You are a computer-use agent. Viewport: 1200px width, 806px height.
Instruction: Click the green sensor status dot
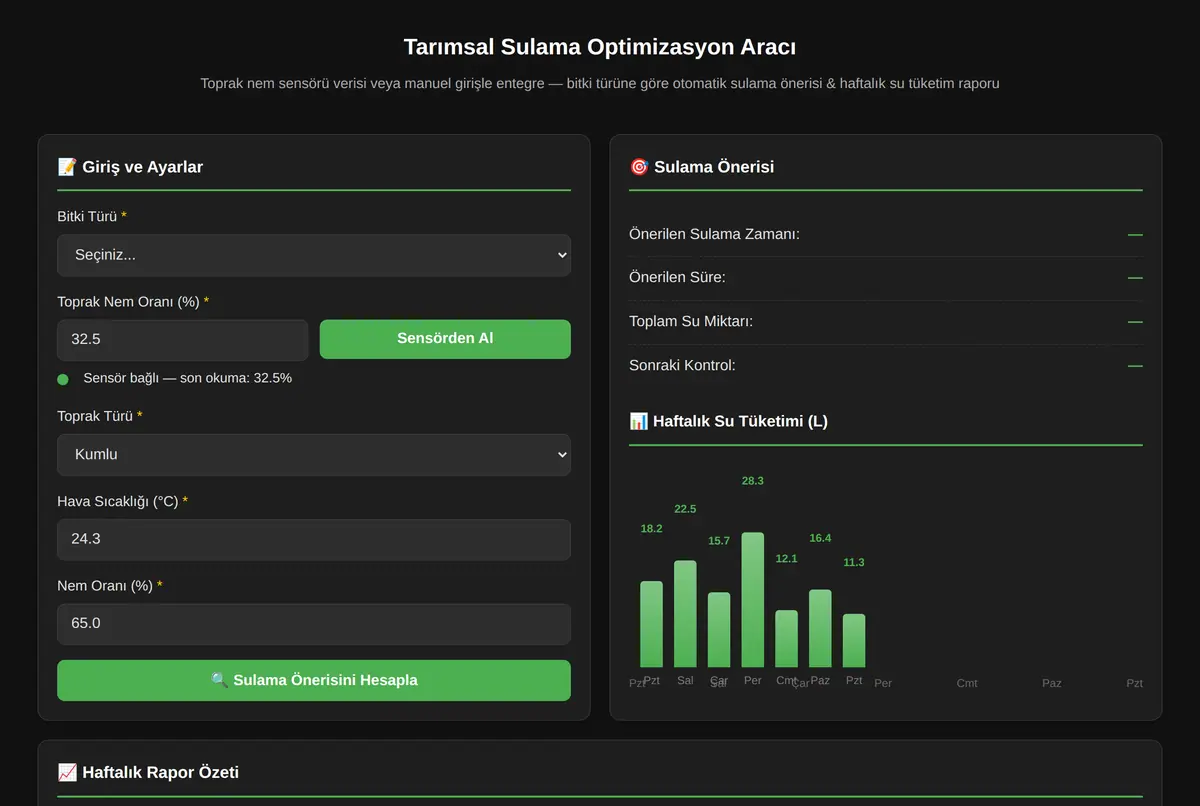pos(63,379)
